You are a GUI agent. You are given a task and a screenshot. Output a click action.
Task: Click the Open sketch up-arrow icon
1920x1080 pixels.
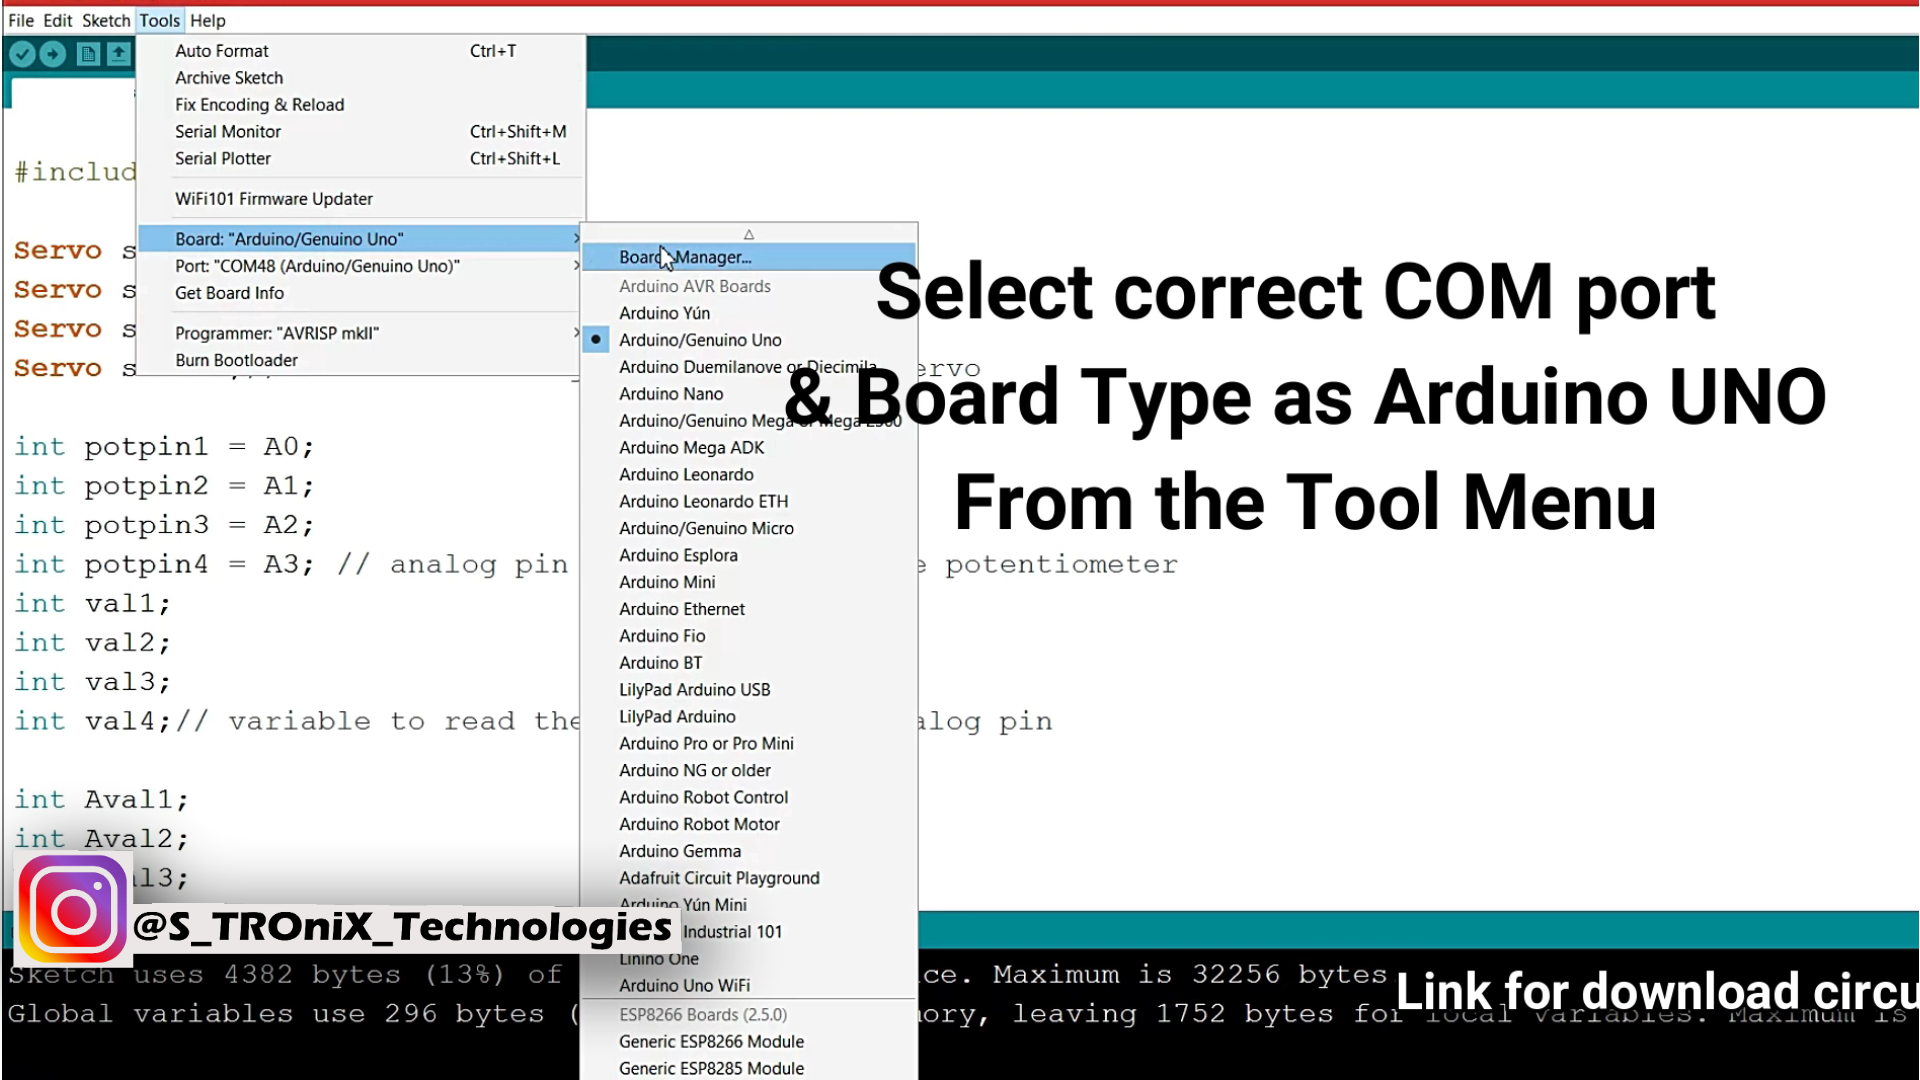coord(119,54)
